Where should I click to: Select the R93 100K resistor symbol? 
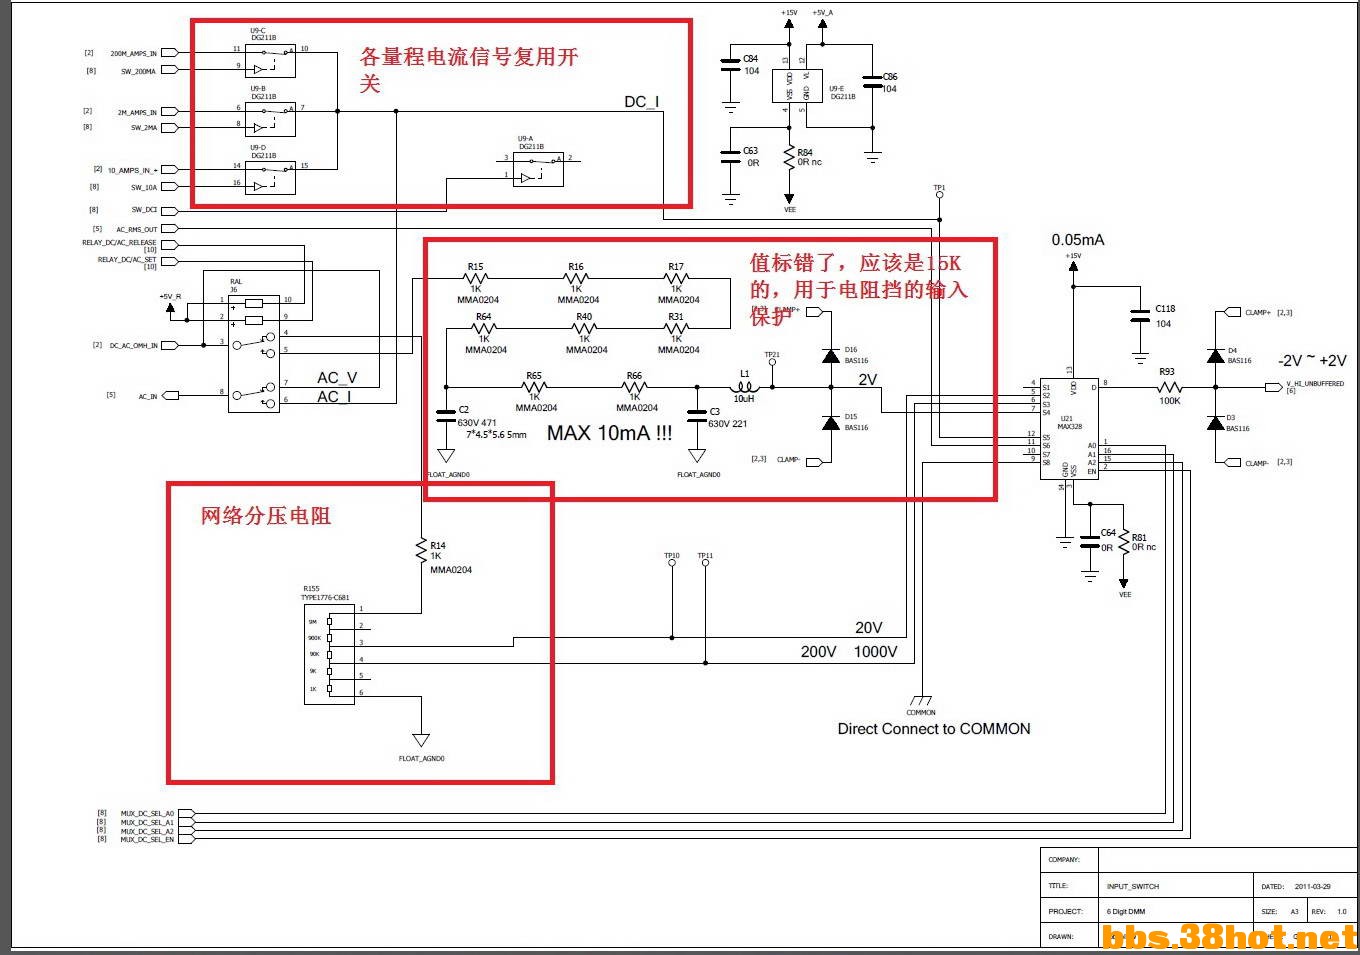click(1168, 387)
